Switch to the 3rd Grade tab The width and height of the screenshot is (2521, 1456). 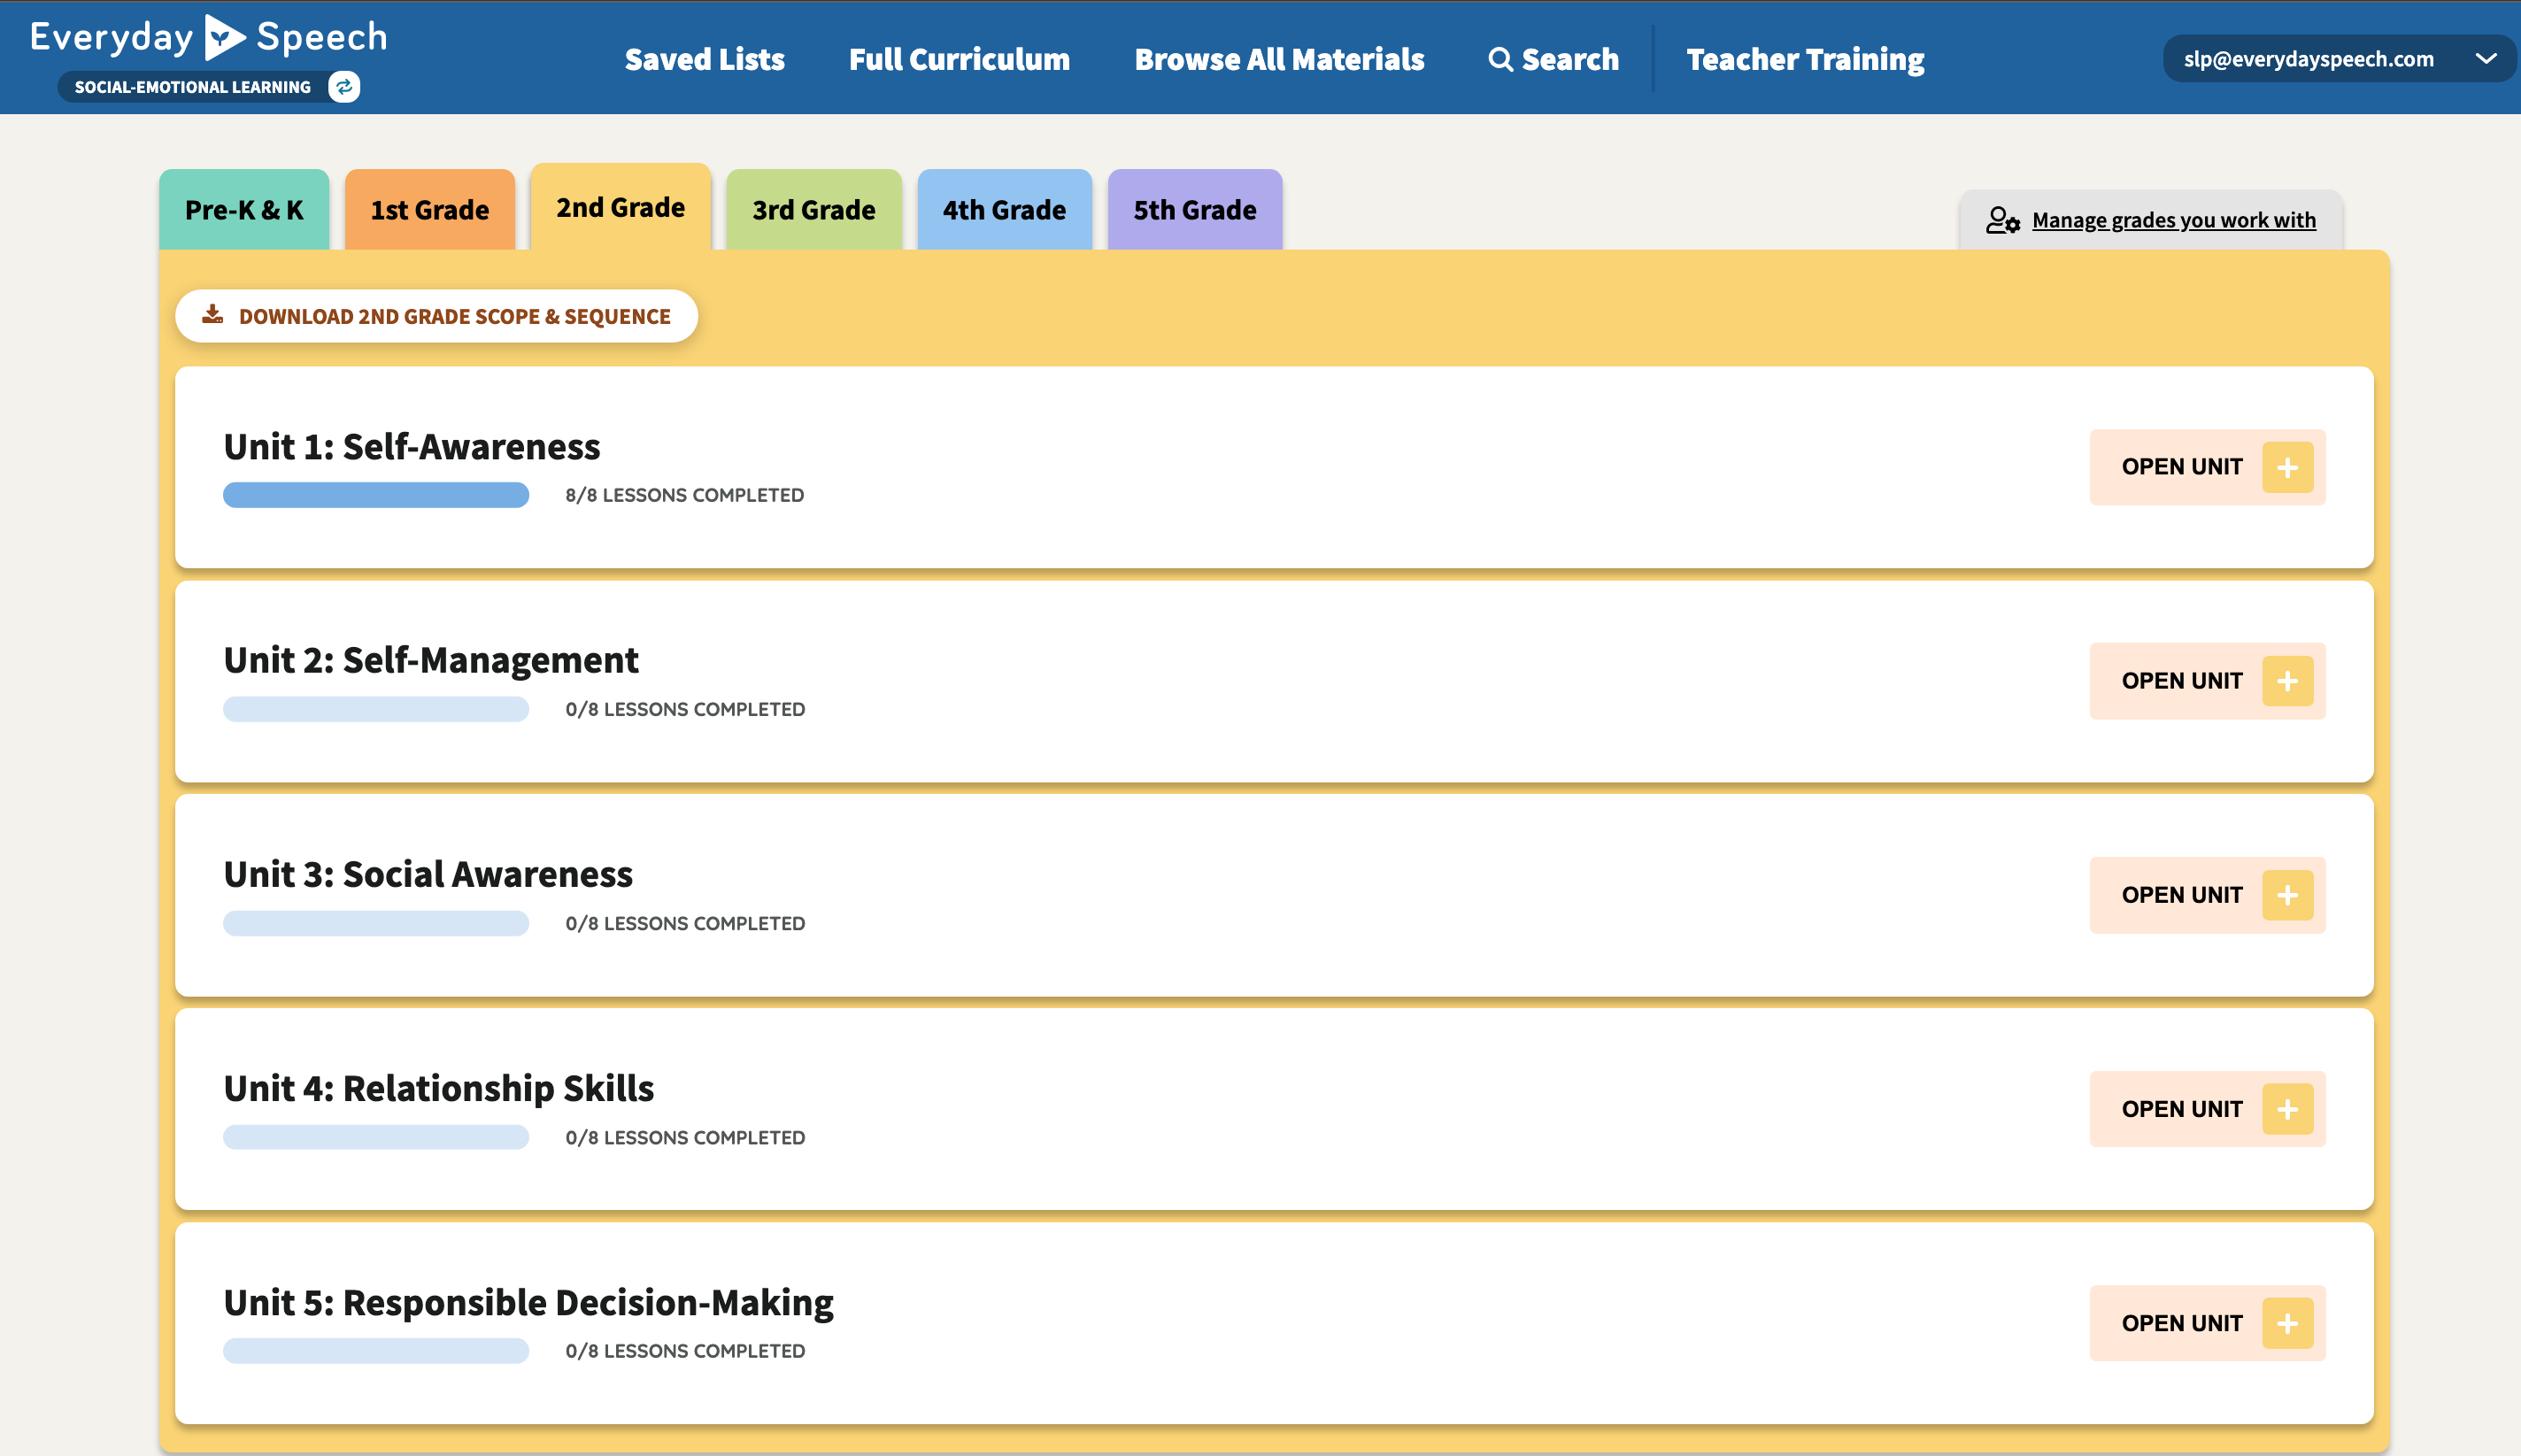tap(814, 210)
